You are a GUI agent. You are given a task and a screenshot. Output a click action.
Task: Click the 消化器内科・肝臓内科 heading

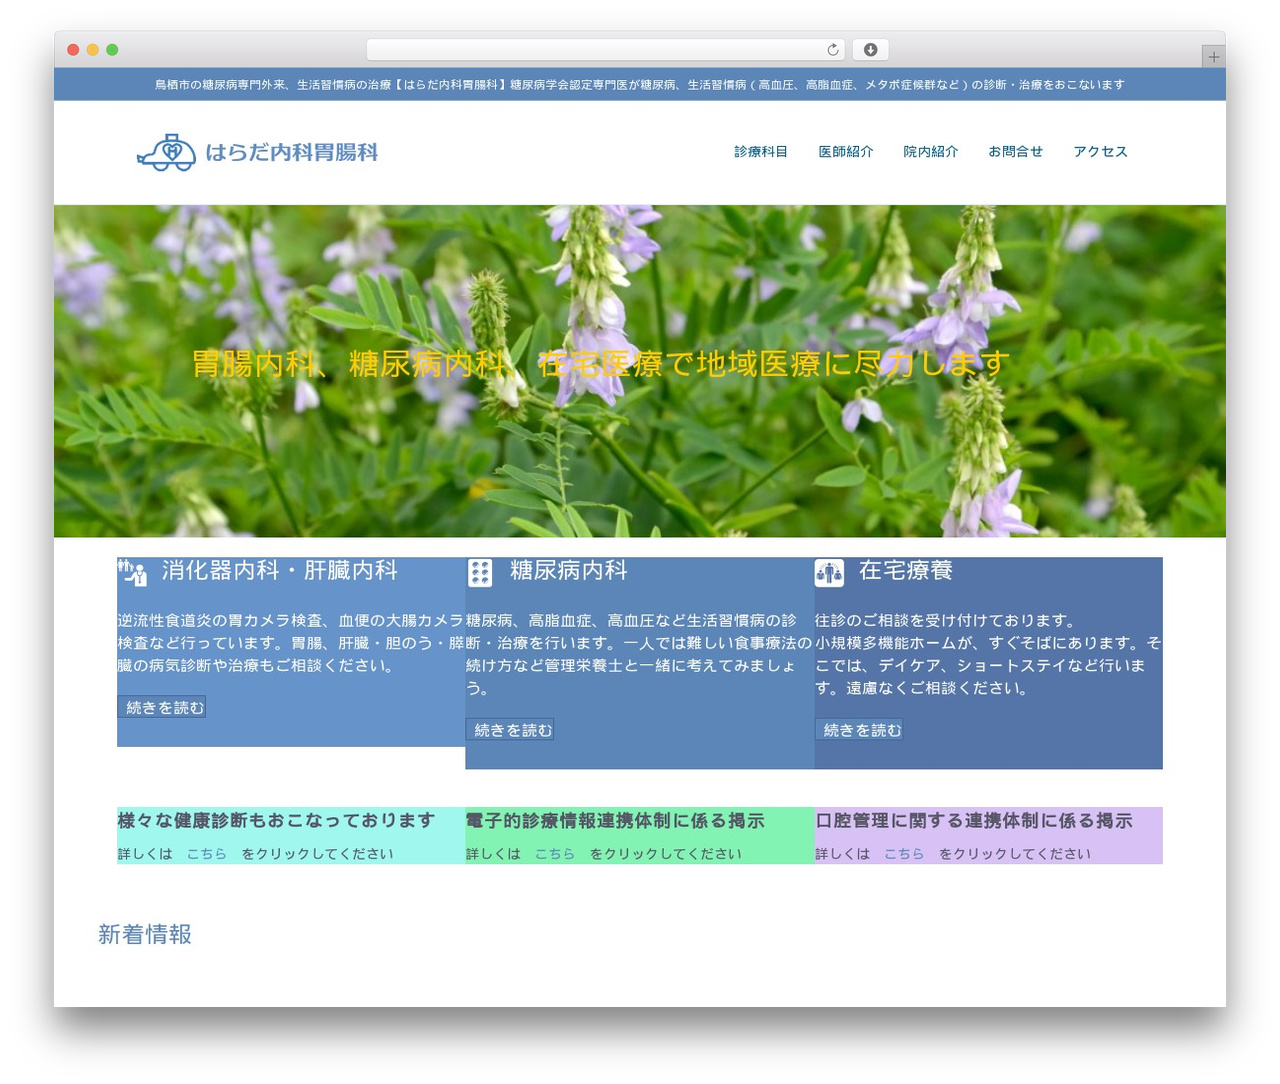tap(280, 571)
